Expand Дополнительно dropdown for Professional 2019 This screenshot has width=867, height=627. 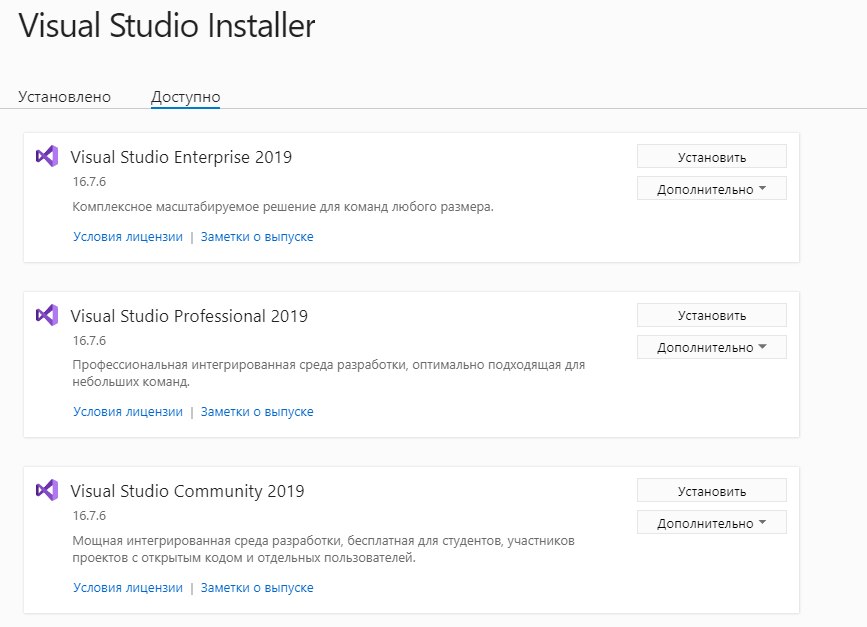tap(712, 347)
